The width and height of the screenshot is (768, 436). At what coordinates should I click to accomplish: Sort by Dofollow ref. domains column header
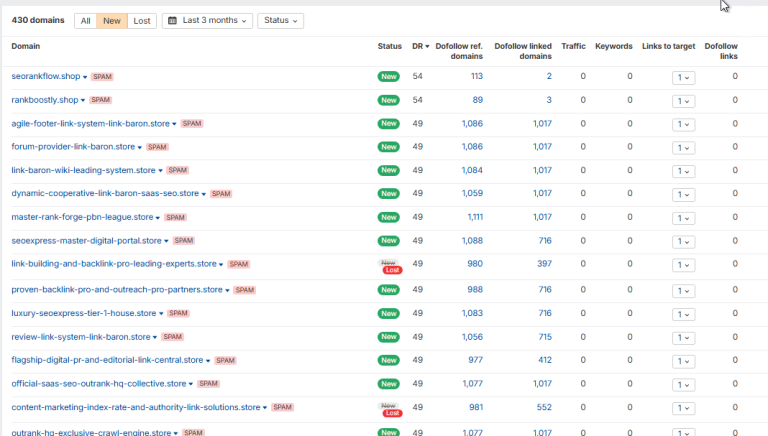(x=459, y=51)
